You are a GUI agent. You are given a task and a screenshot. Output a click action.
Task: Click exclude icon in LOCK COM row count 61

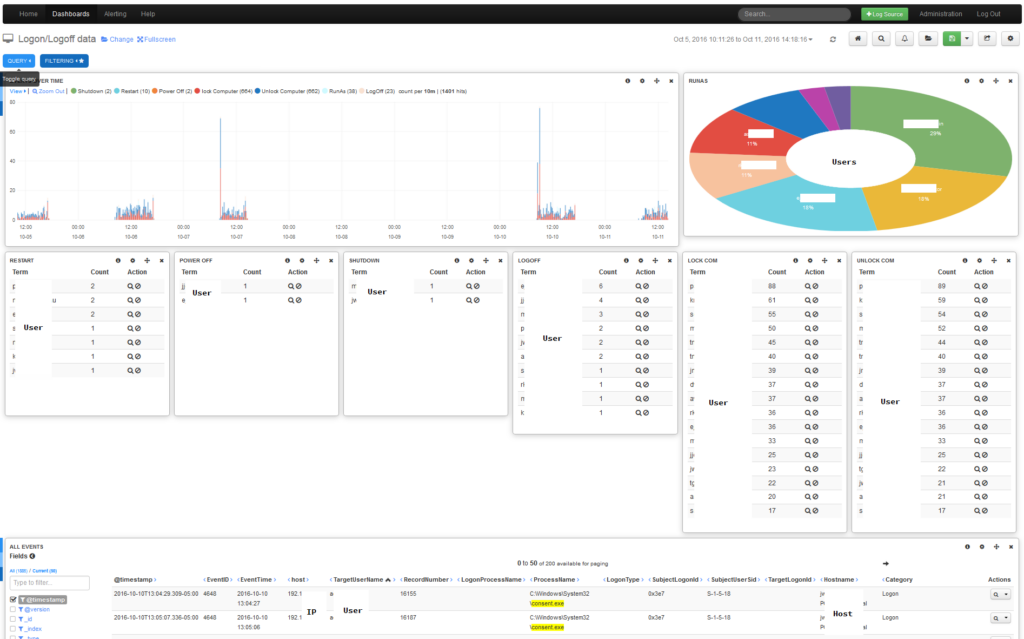click(815, 301)
